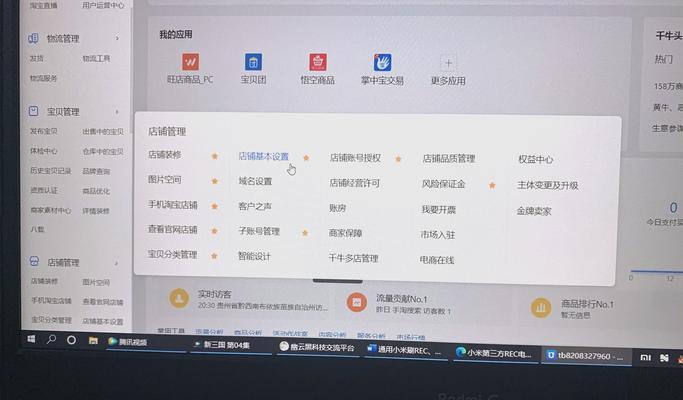Image resolution: width=683 pixels, height=400 pixels.
Task: Toggle the favorite star for 手机淘宝店铺
Action: click(215, 206)
